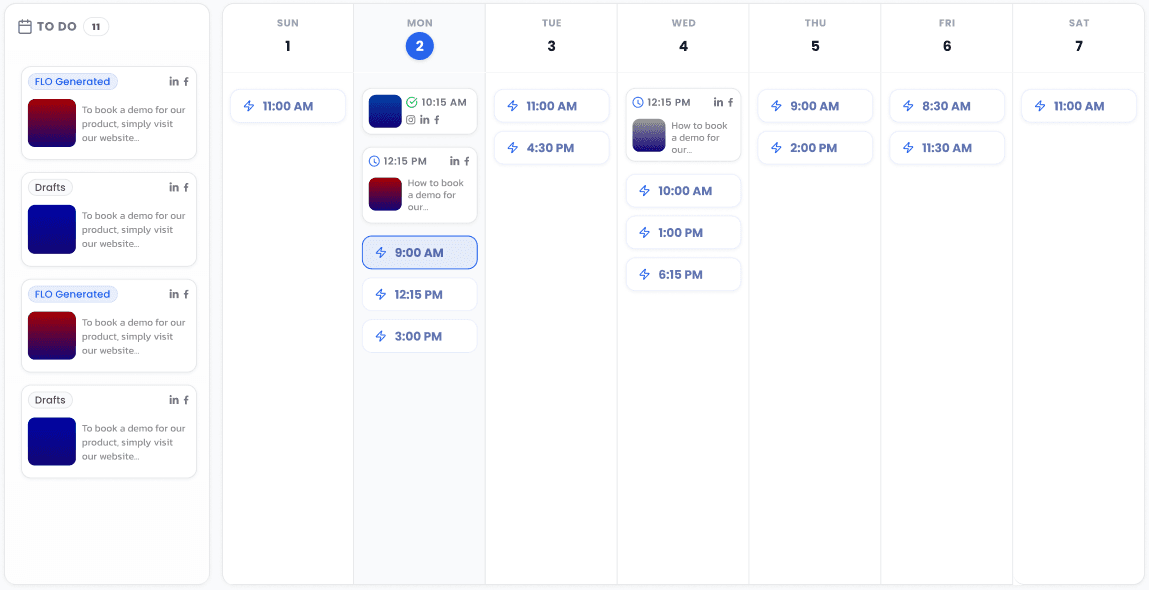
Task: Click the lightning icon in Wednesday's 10:00 AM slot
Action: [645, 191]
